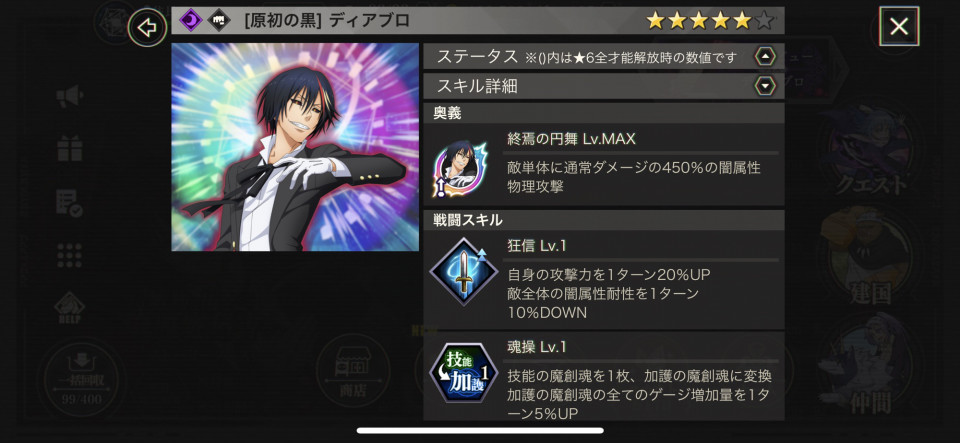Tap the back arrow icon

pyautogui.click(x=147, y=28)
